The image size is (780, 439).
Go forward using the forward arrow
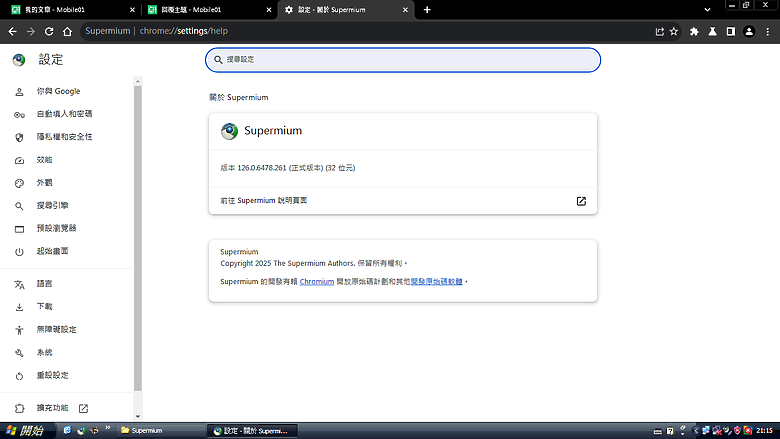pyautogui.click(x=31, y=31)
